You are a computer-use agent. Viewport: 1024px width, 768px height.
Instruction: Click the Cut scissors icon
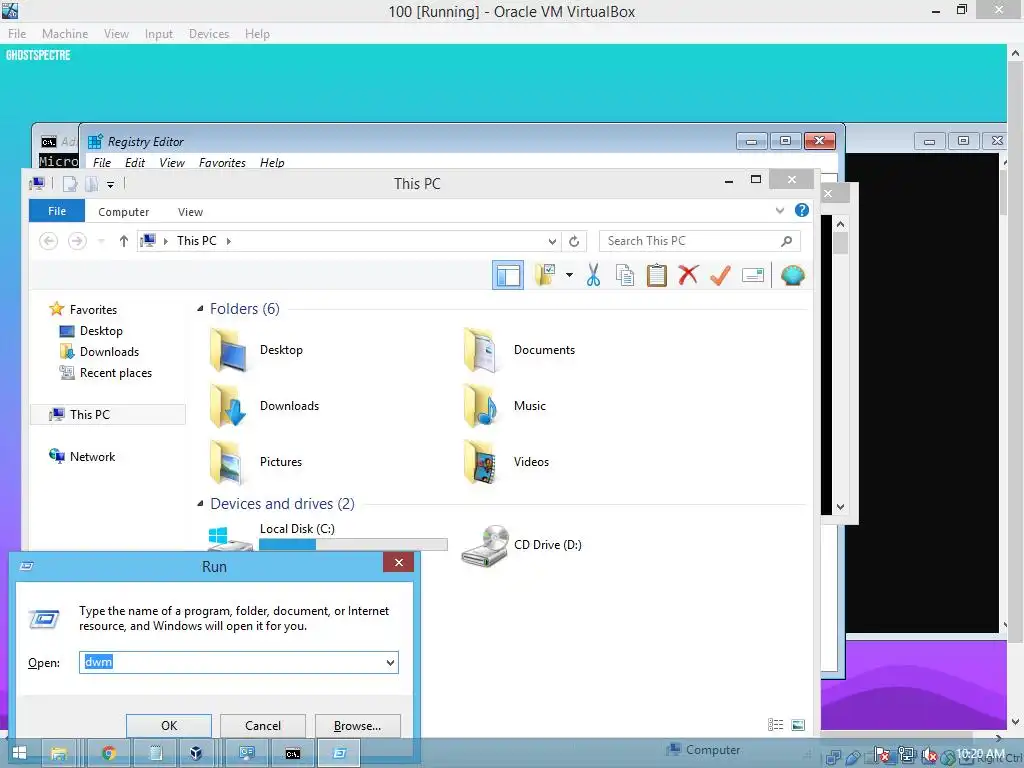point(593,275)
